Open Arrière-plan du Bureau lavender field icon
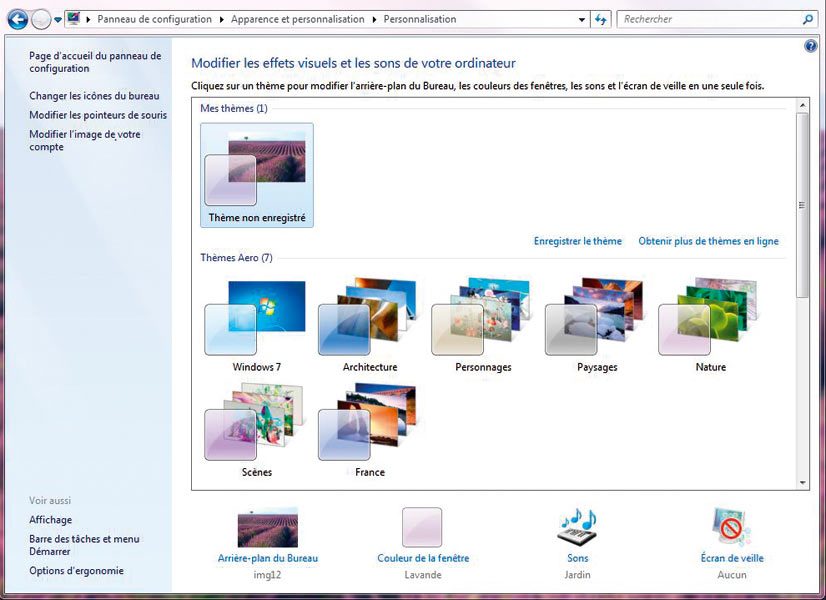This screenshot has height=600, width=826. (268, 528)
